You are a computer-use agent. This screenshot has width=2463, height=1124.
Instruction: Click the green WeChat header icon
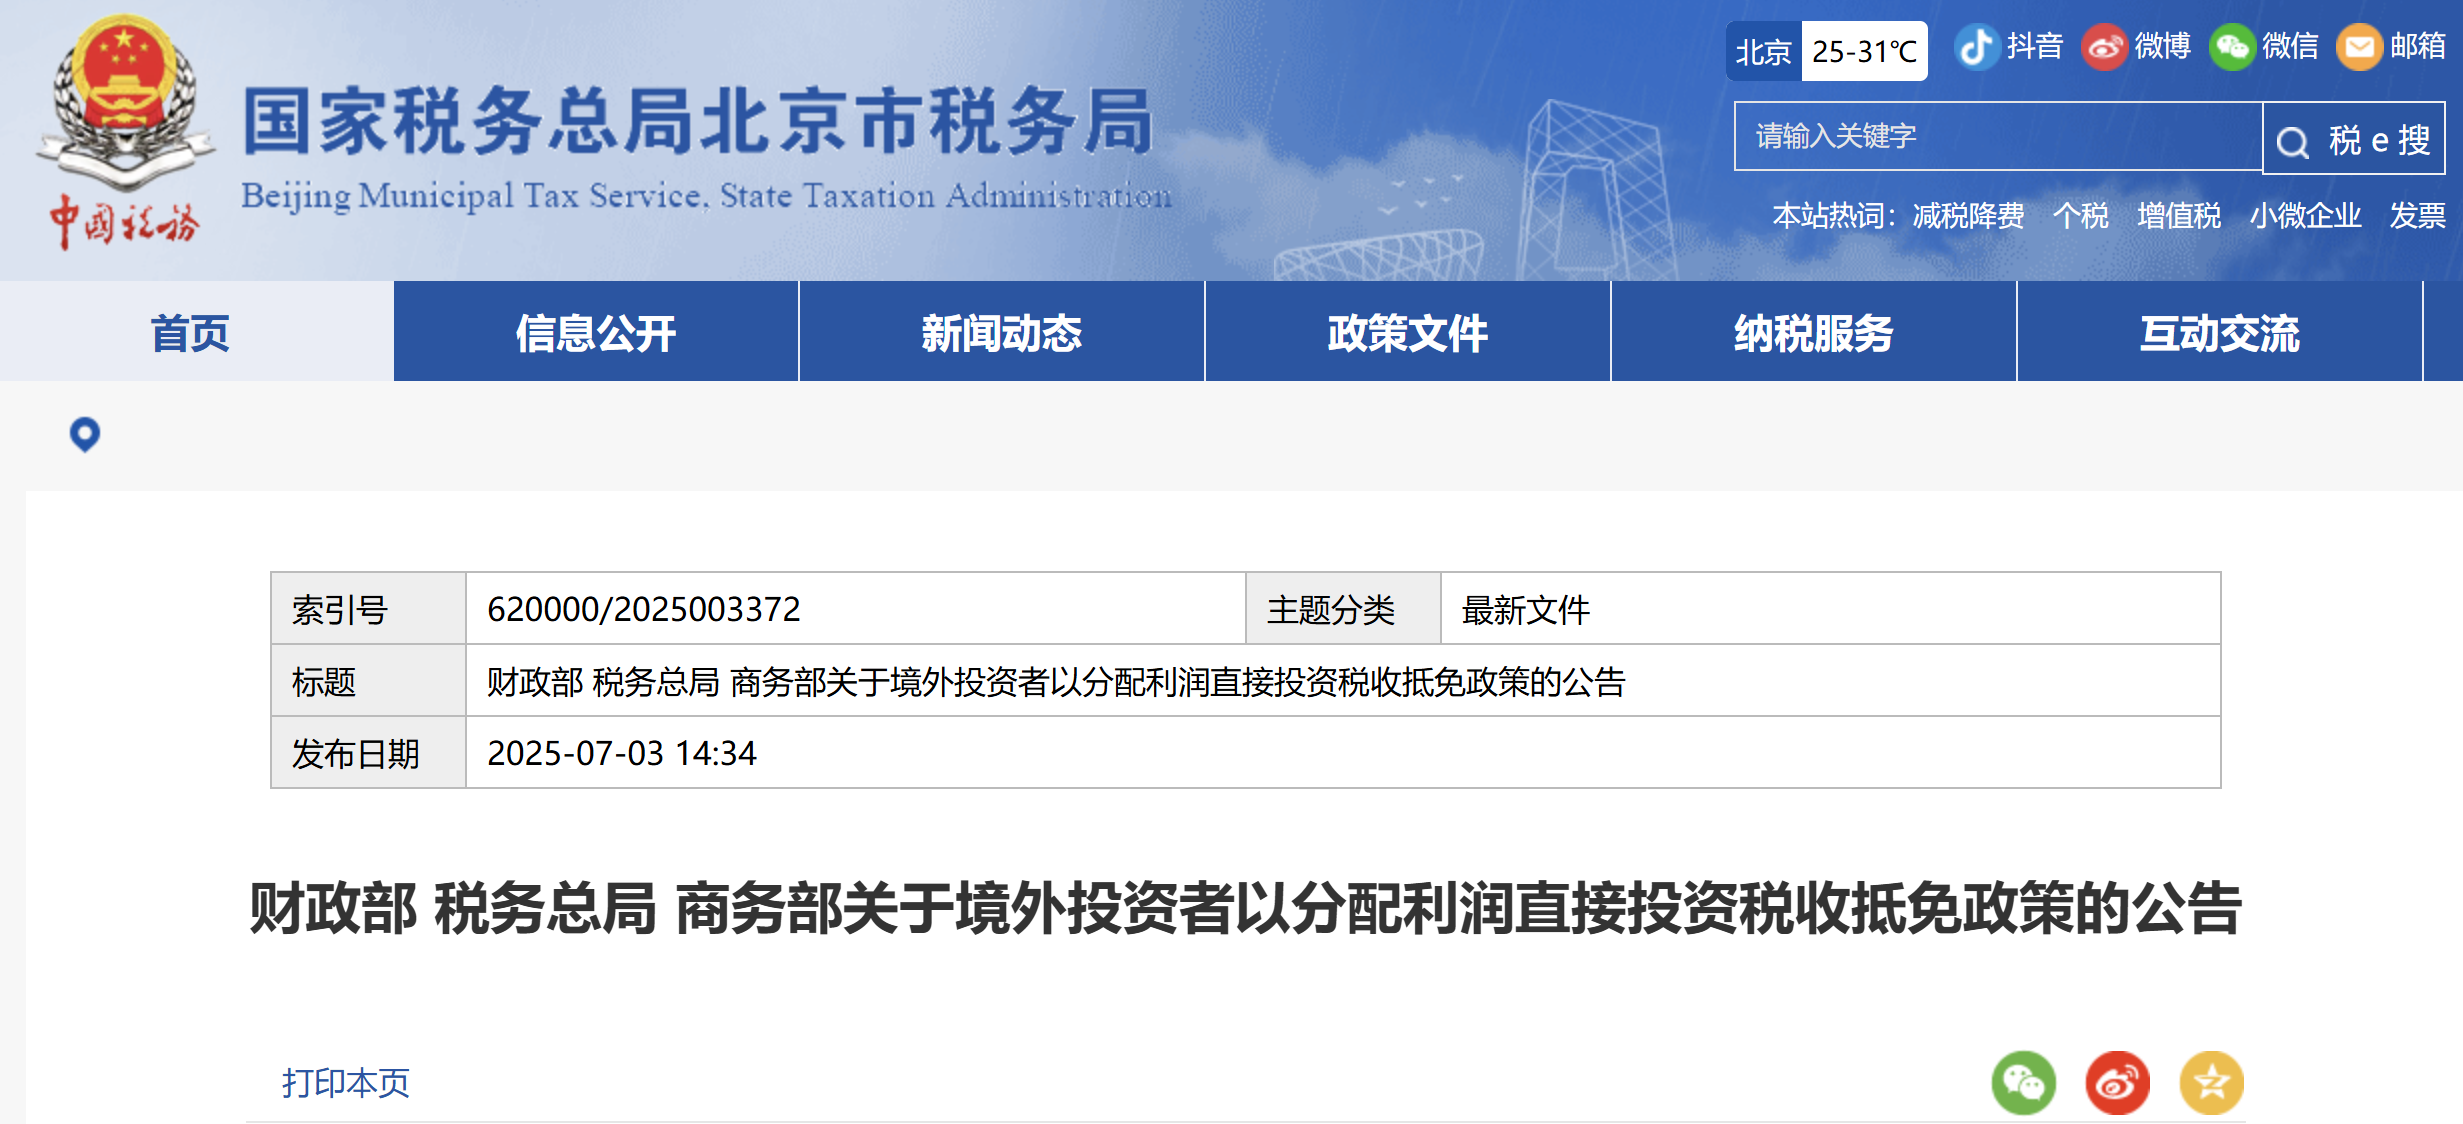[x=2232, y=47]
